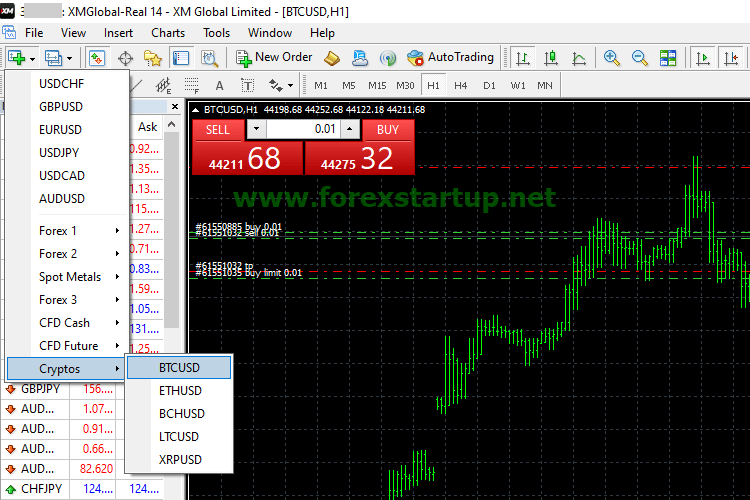Open the Strategy Tester magnifier icon
750x500 pixels.
tap(209, 58)
